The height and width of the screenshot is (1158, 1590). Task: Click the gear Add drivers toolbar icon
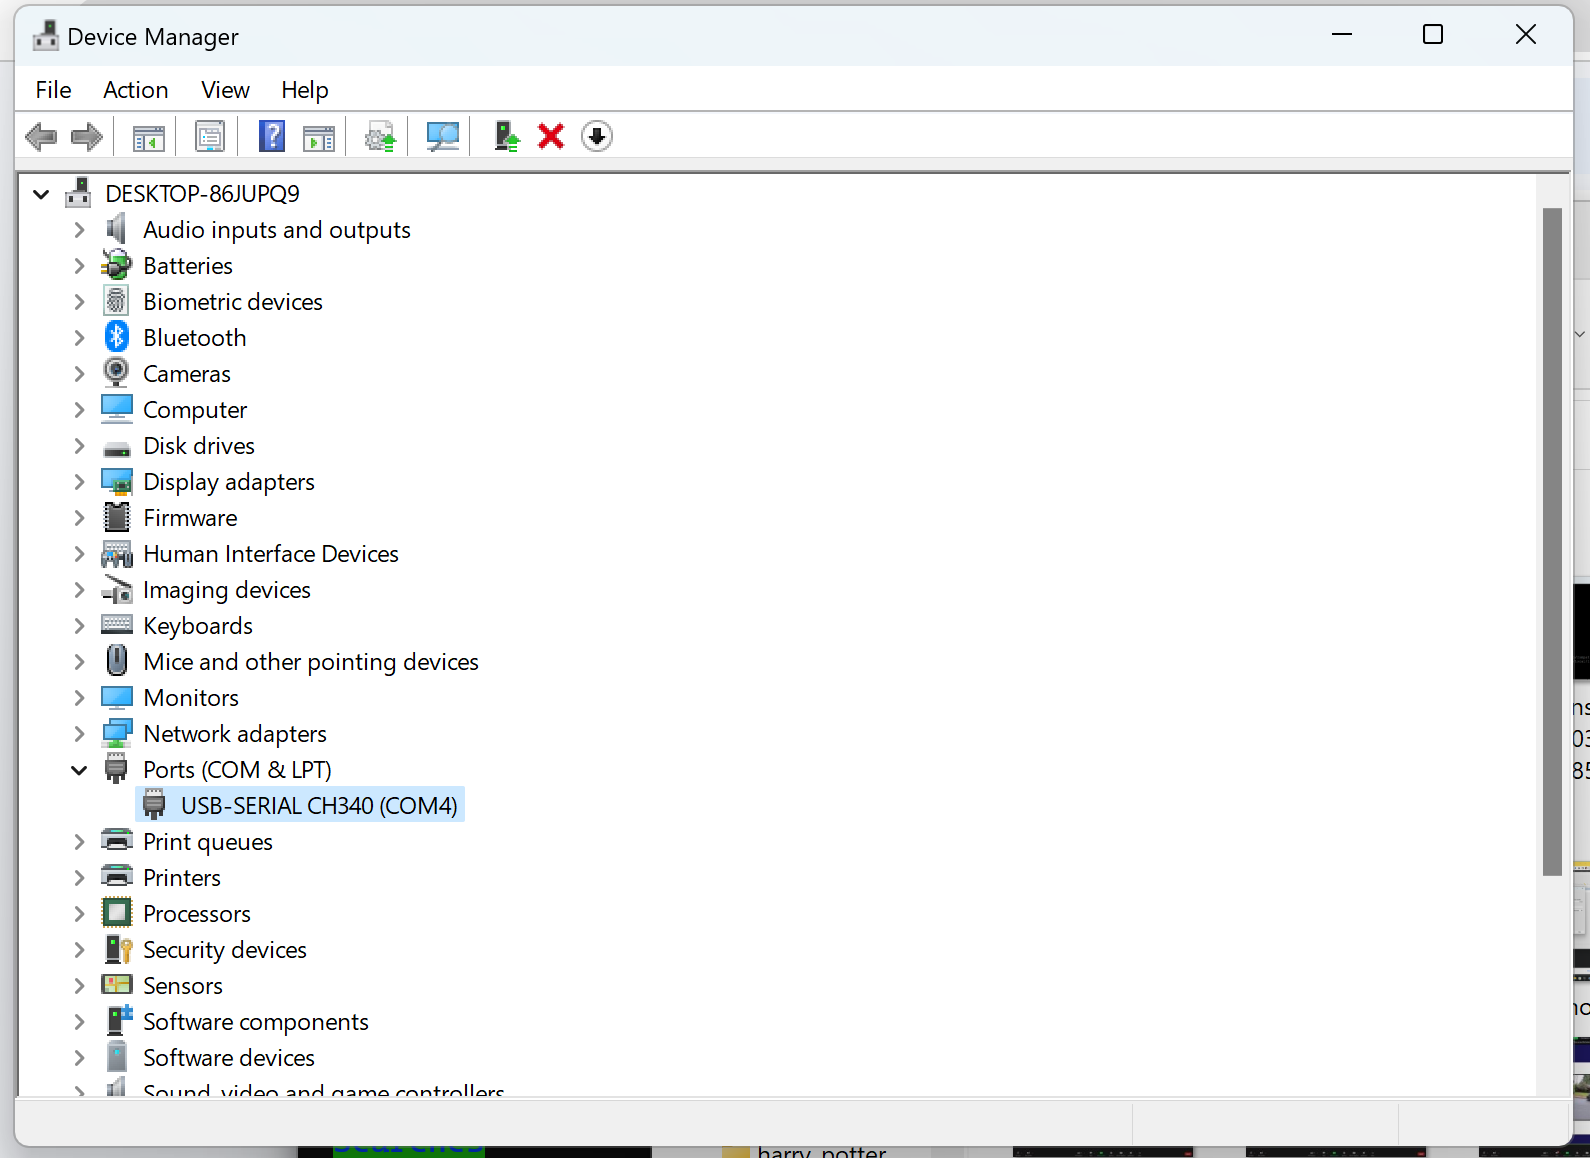click(x=380, y=137)
